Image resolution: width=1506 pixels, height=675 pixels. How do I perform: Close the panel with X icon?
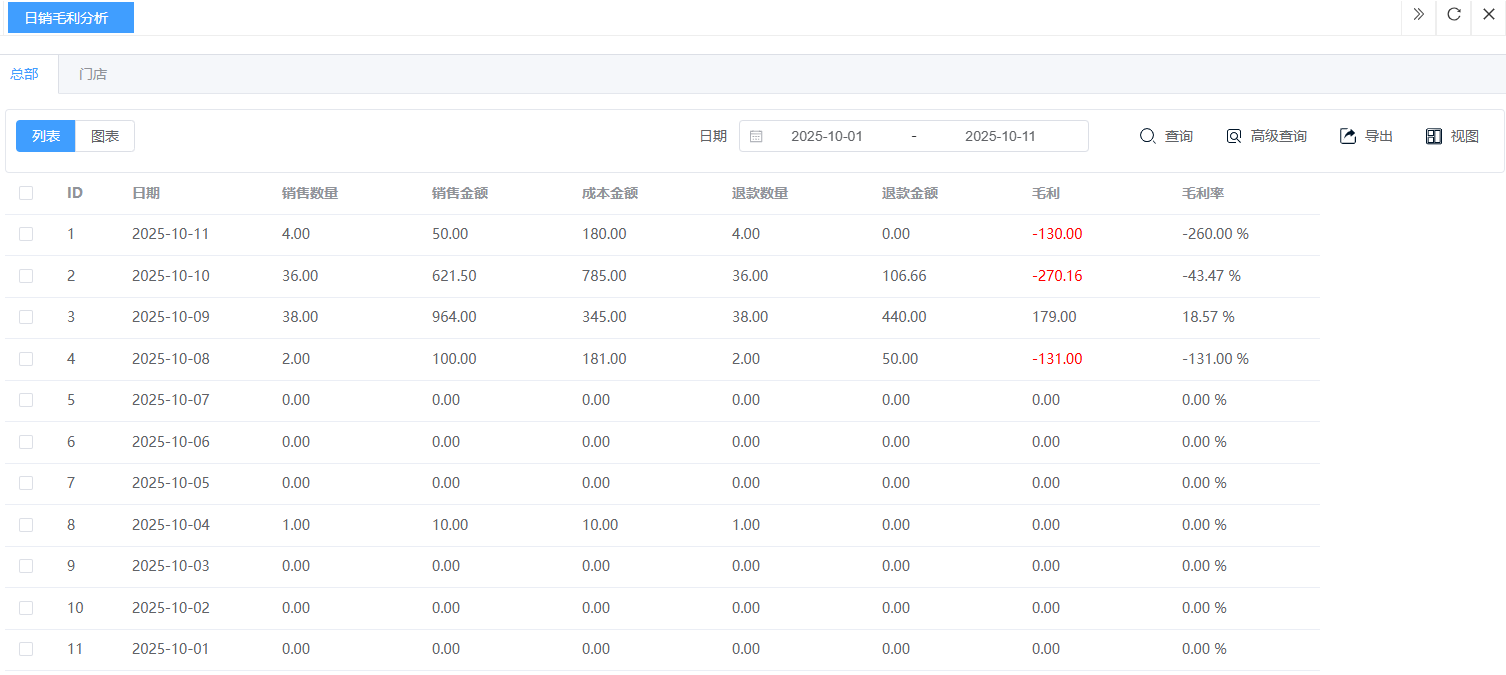coord(1488,14)
